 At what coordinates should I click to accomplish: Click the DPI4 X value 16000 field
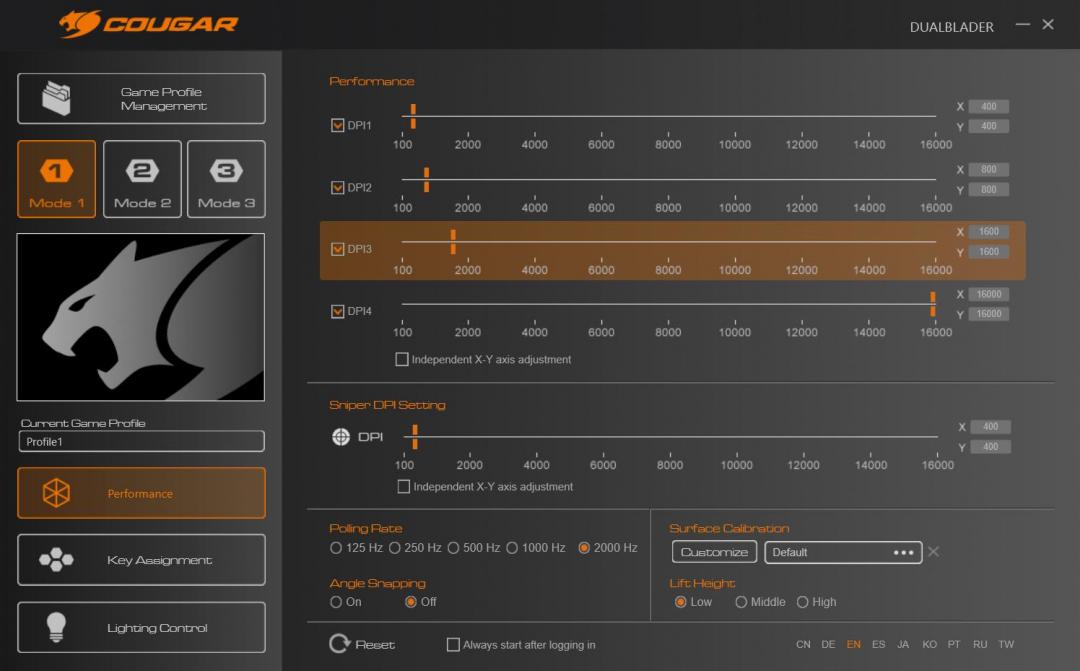989,294
